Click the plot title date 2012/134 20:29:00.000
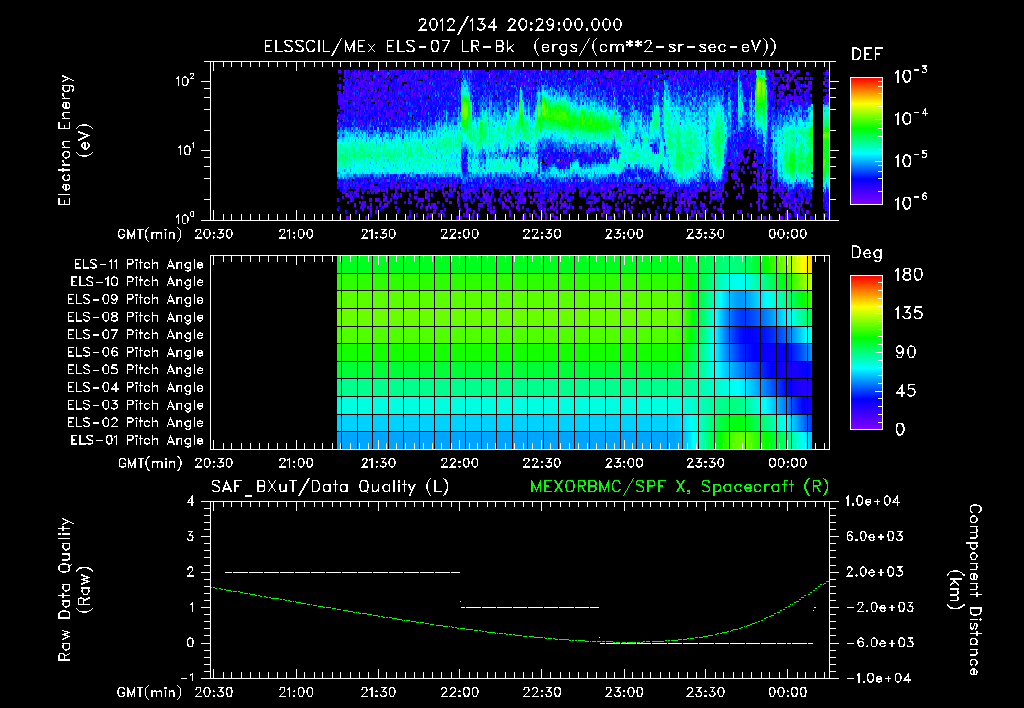 520,25
